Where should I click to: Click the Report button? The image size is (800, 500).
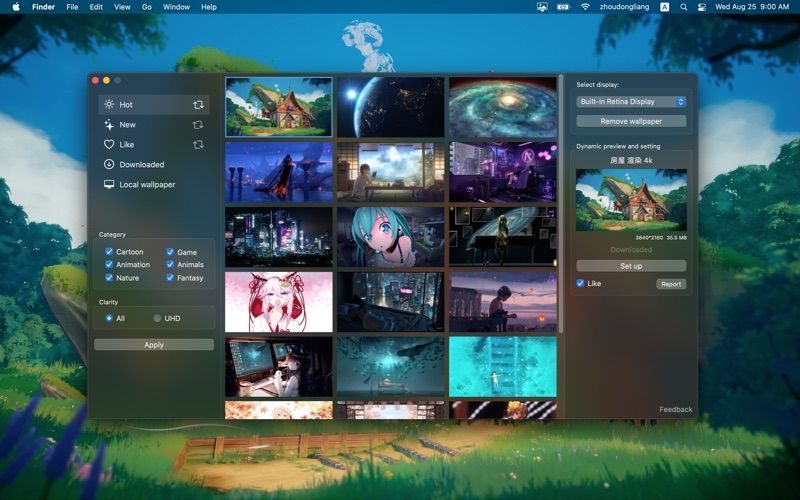point(671,284)
